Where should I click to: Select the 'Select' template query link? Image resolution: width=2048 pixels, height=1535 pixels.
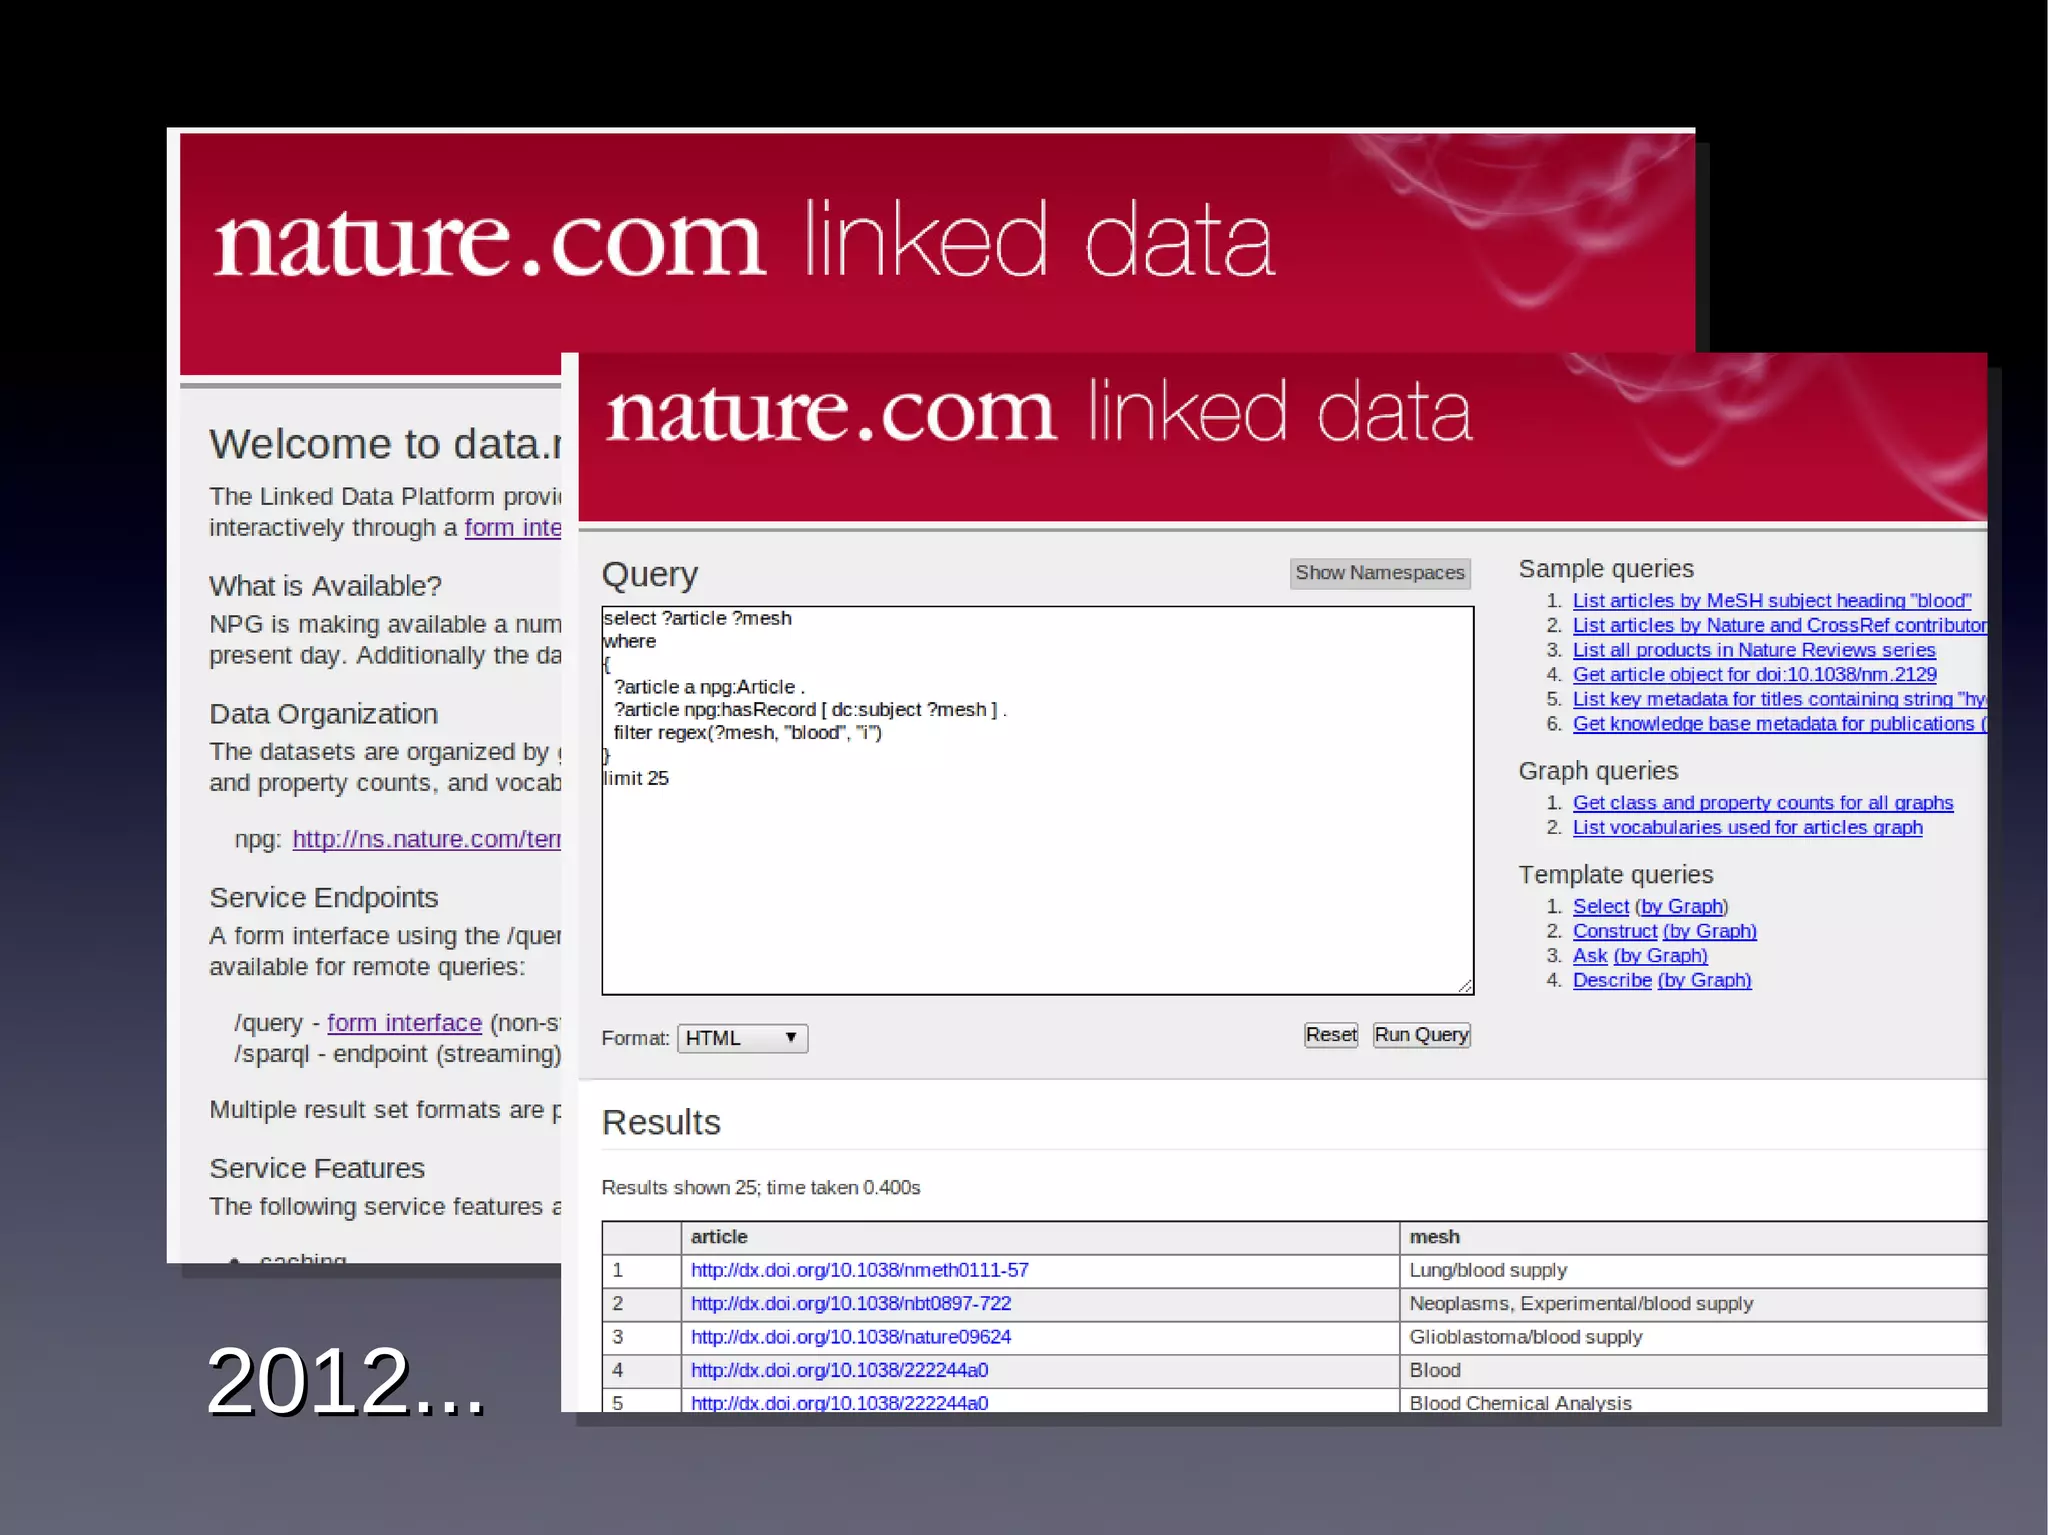1600,907
